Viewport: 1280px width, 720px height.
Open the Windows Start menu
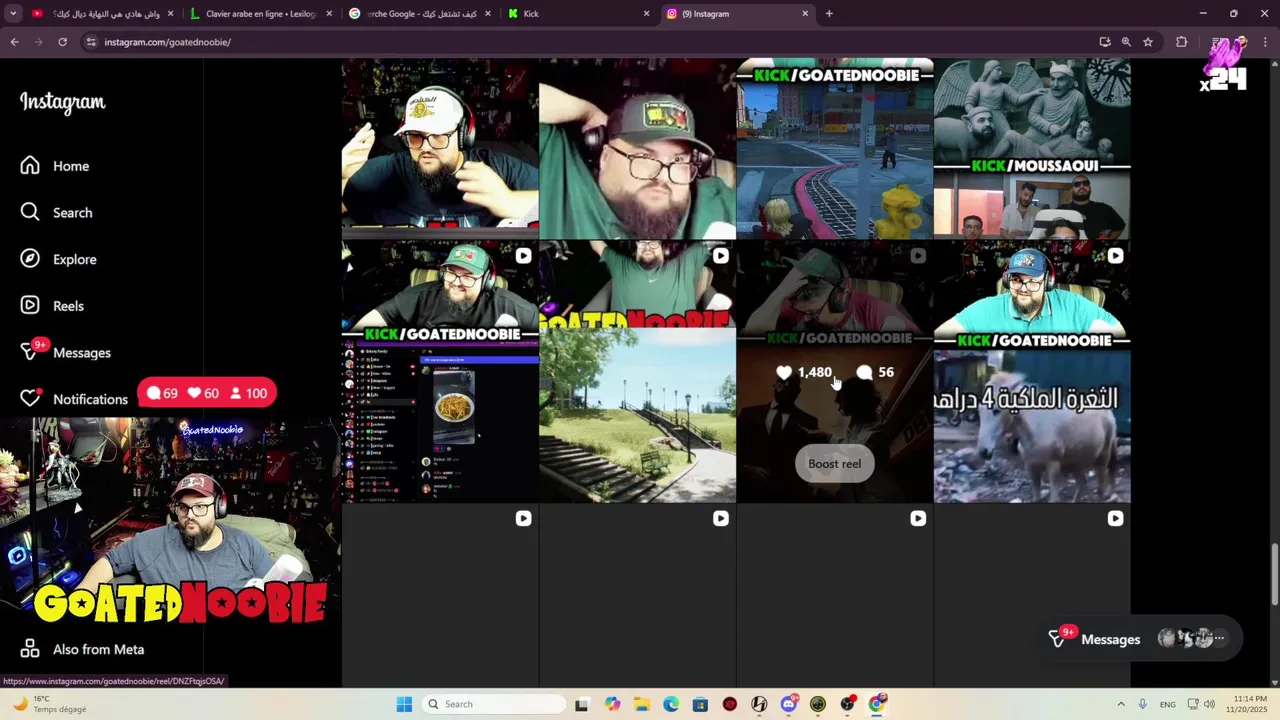pyautogui.click(x=404, y=704)
